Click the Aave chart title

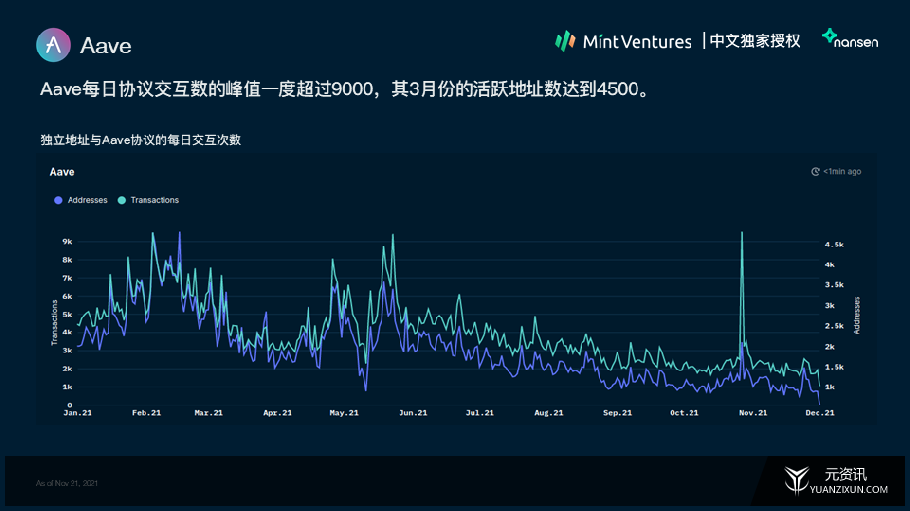62,172
